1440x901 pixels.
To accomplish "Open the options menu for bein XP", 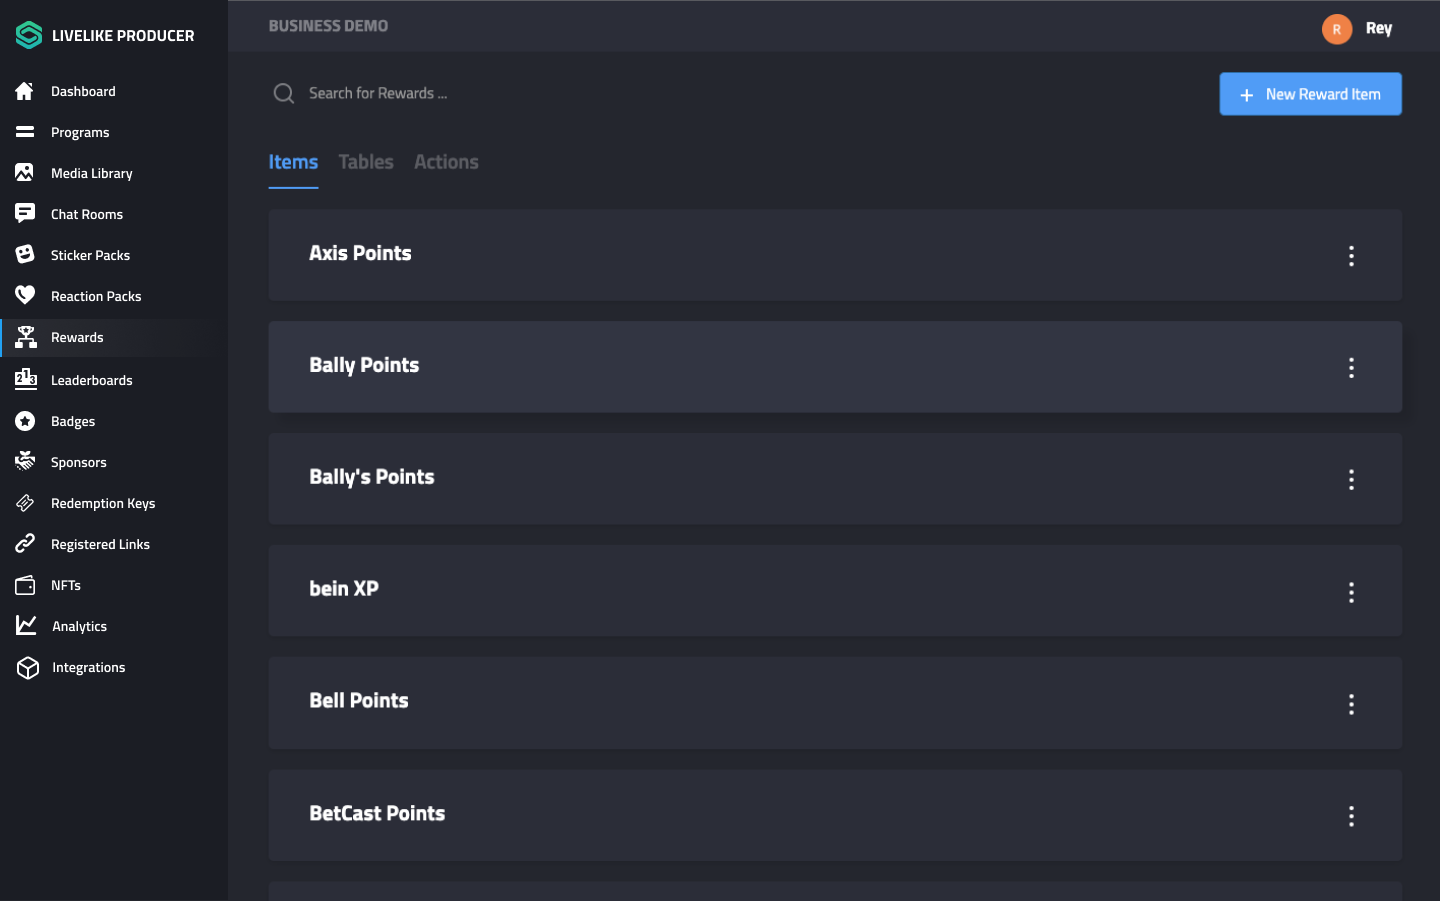I will (x=1351, y=592).
